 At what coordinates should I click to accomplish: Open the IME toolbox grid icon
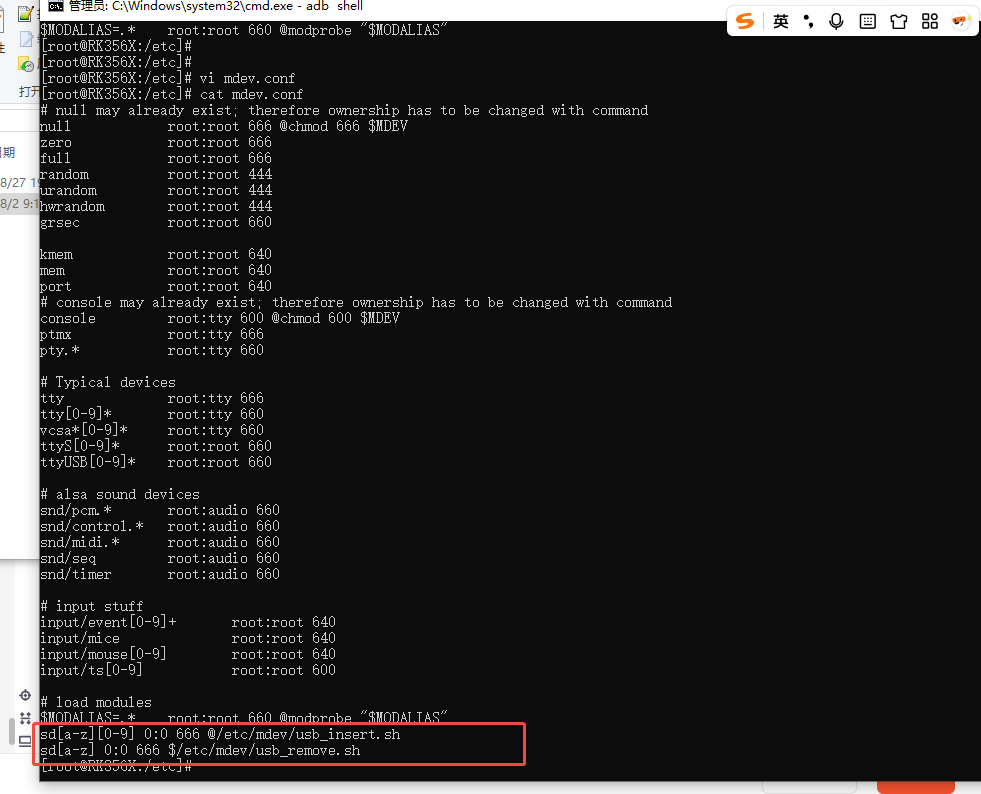tap(930, 22)
